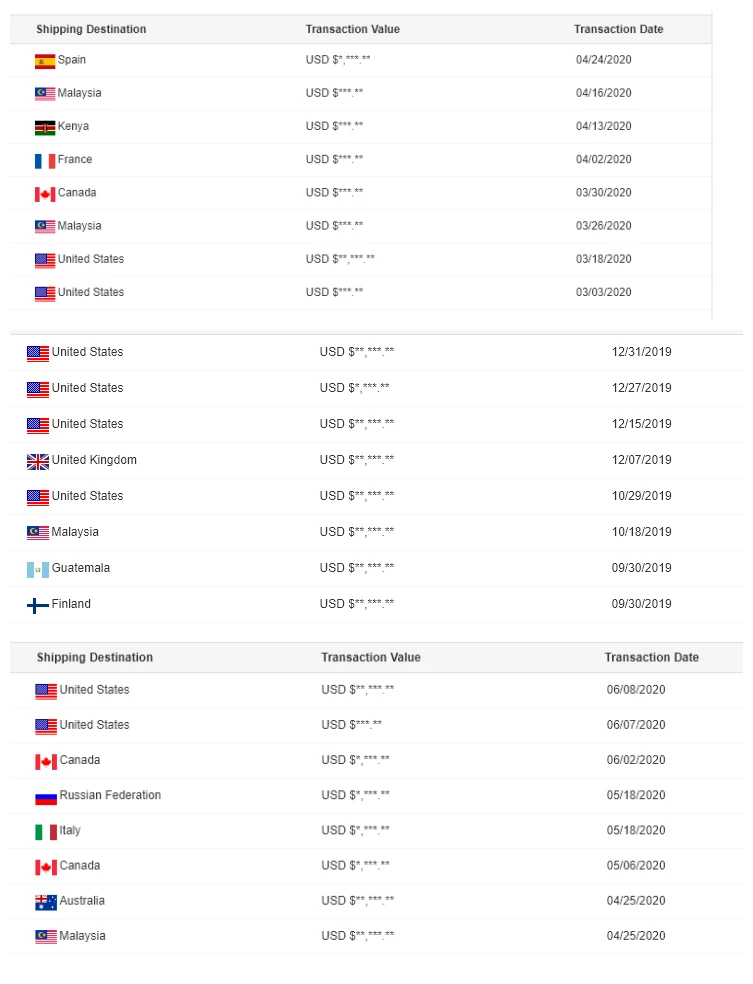Select the France flag icon
Viewport: 753px width, 984px height.
pyautogui.click(x=45, y=160)
